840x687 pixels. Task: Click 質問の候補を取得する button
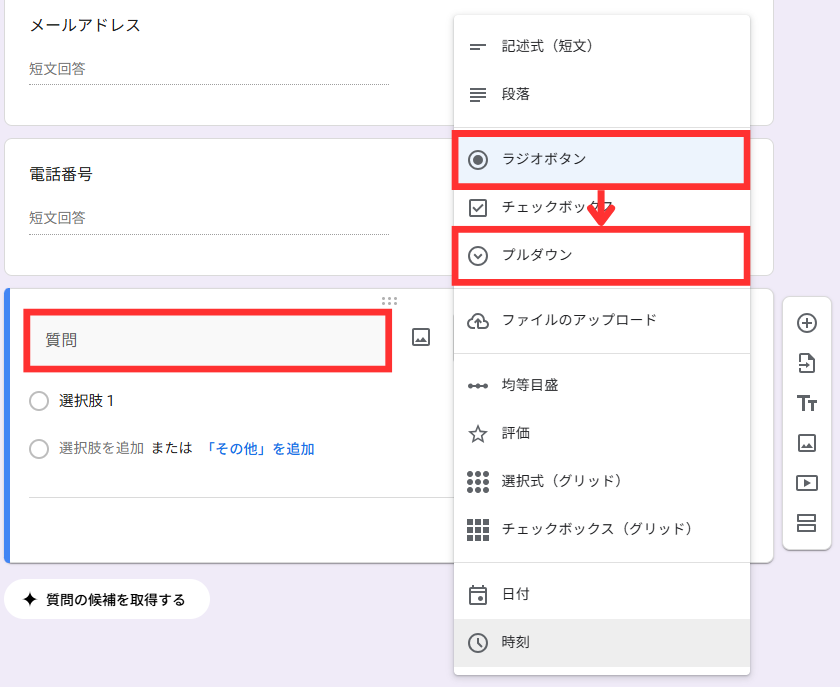coord(107,599)
